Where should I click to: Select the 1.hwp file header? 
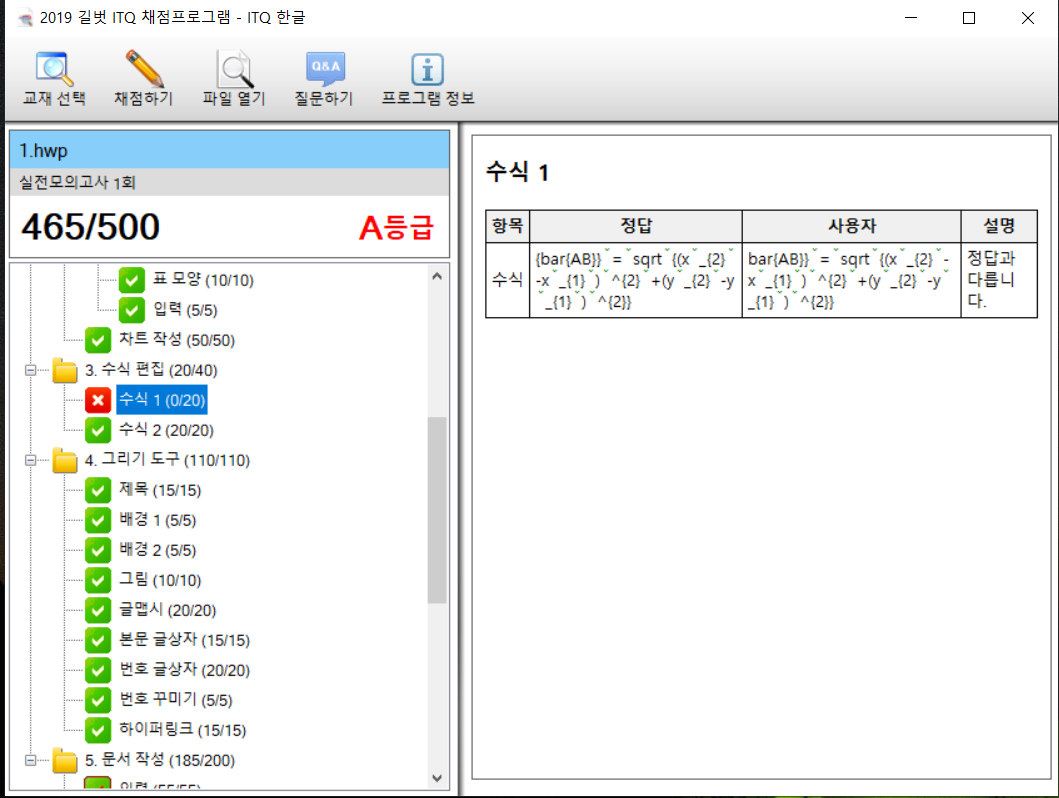pyautogui.click(x=229, y=151)
